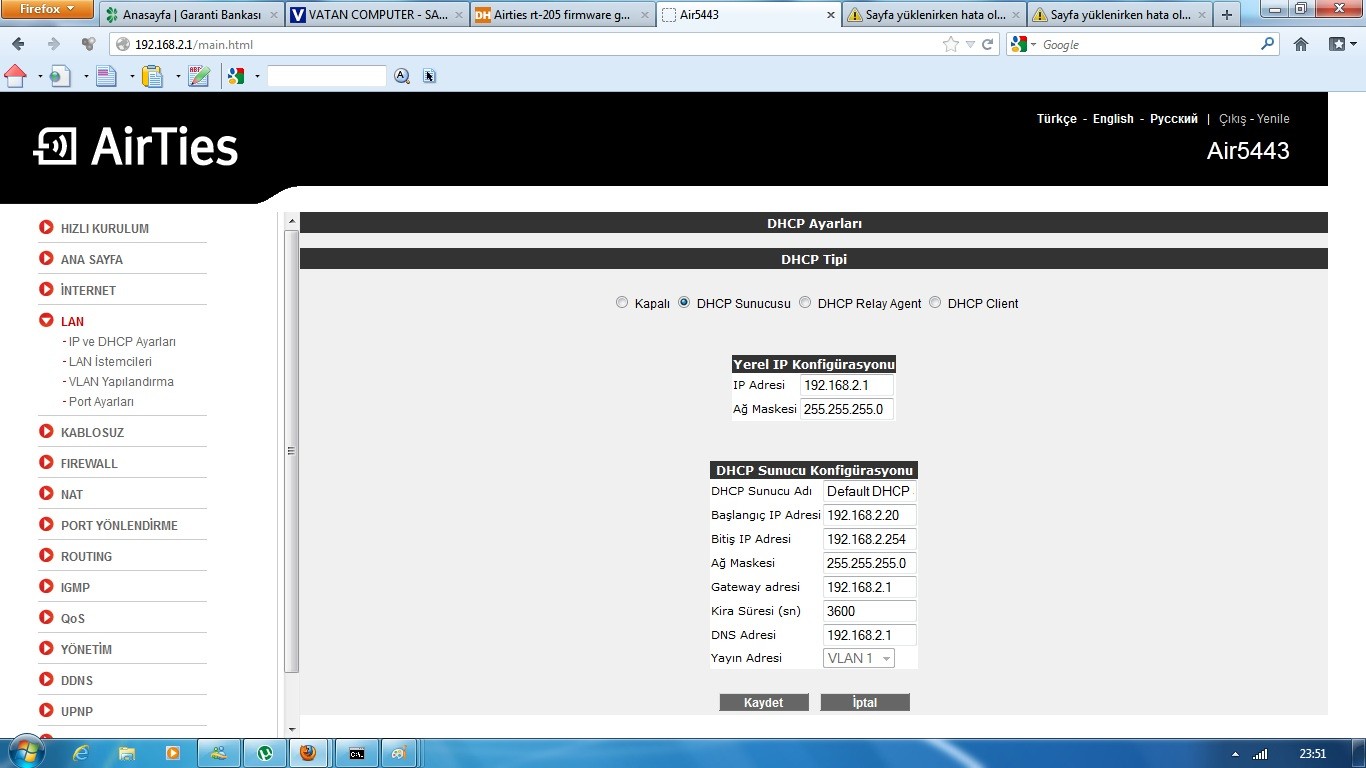Select the DHCP Relay Agent radio button

click(805, 303)
